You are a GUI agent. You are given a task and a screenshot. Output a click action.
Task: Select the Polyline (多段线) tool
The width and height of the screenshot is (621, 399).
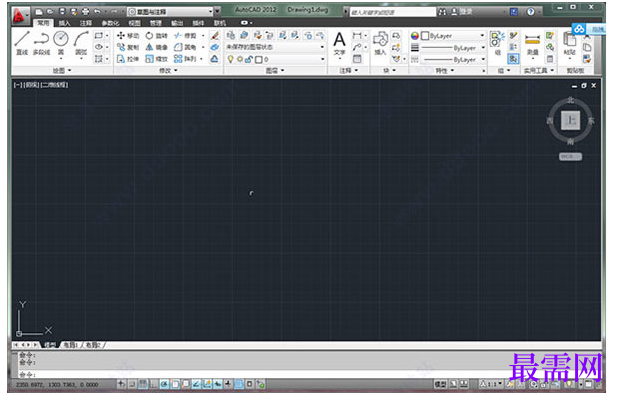(41, 43)
